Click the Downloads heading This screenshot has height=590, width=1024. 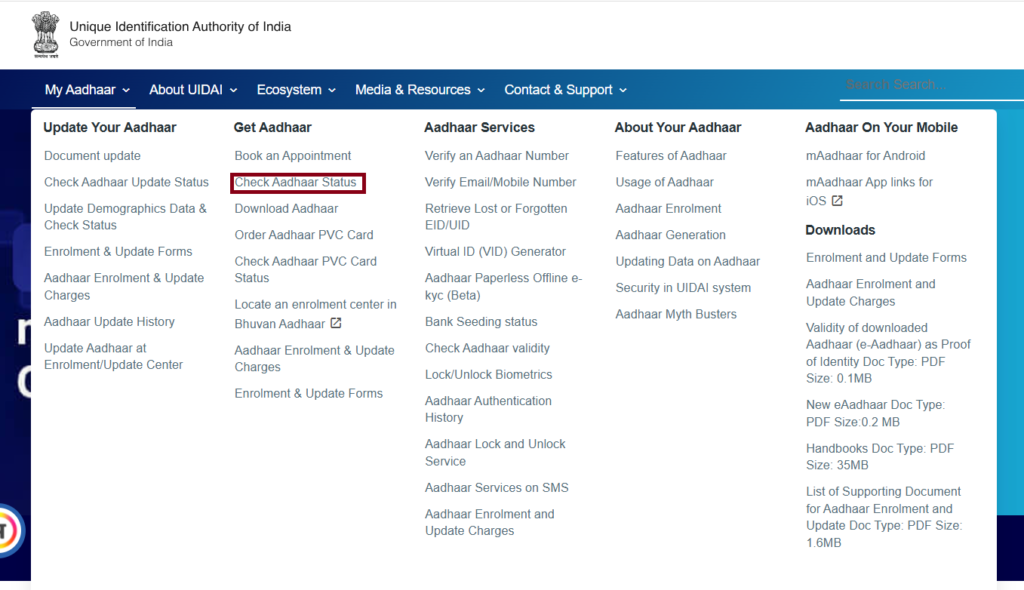(x=840, y=230)
